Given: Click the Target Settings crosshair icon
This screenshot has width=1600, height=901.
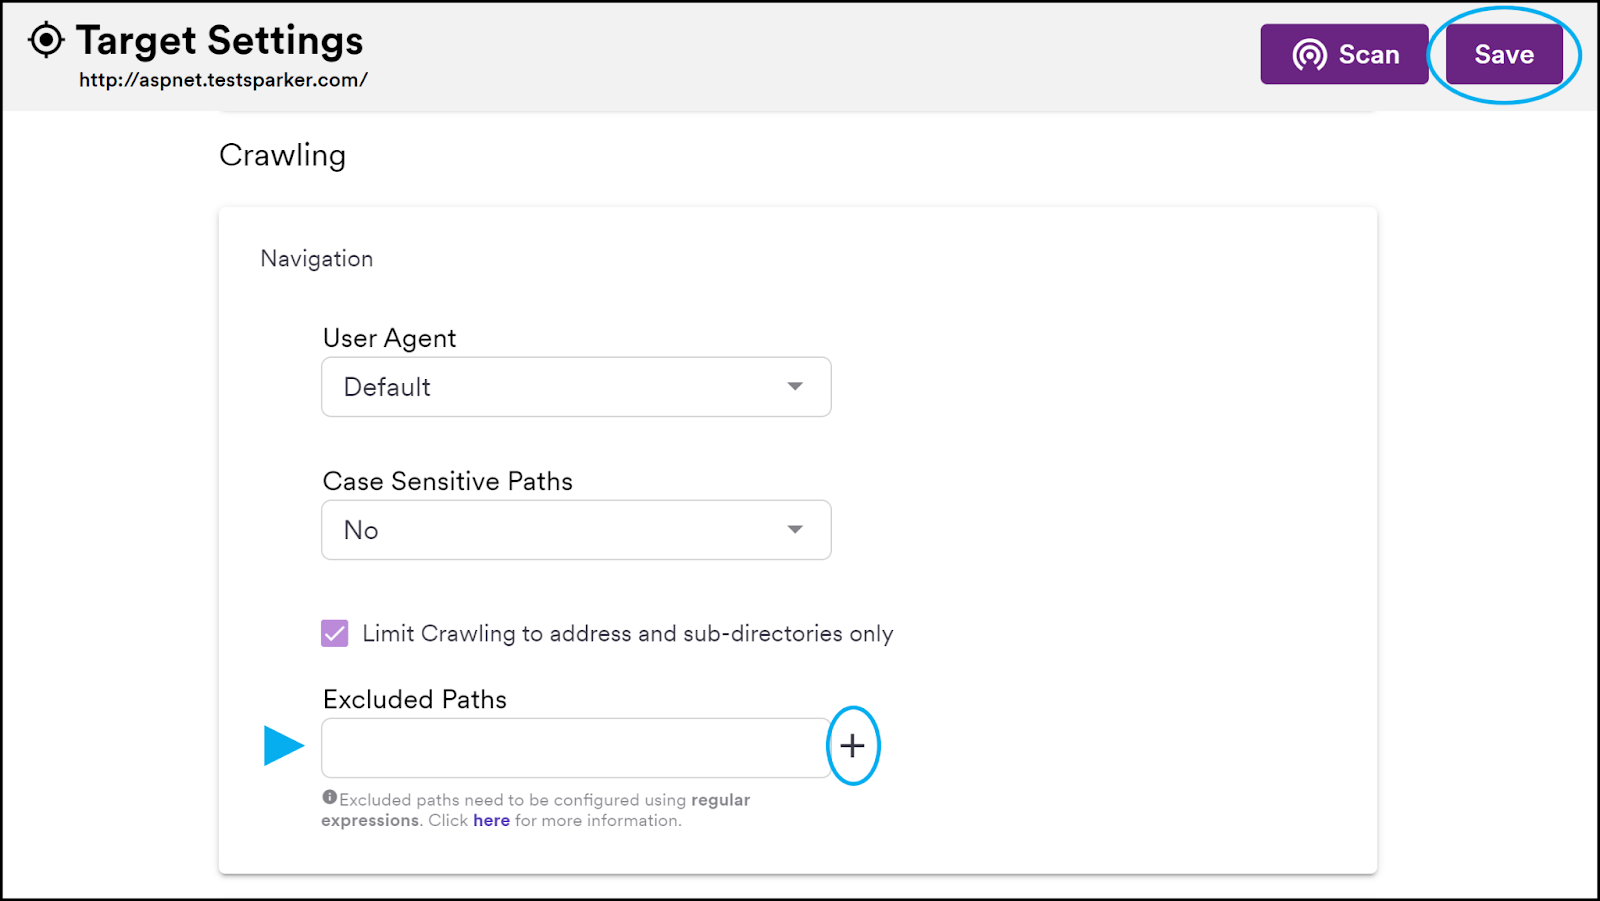Looking at the screenshot, I should coord(46,41).
